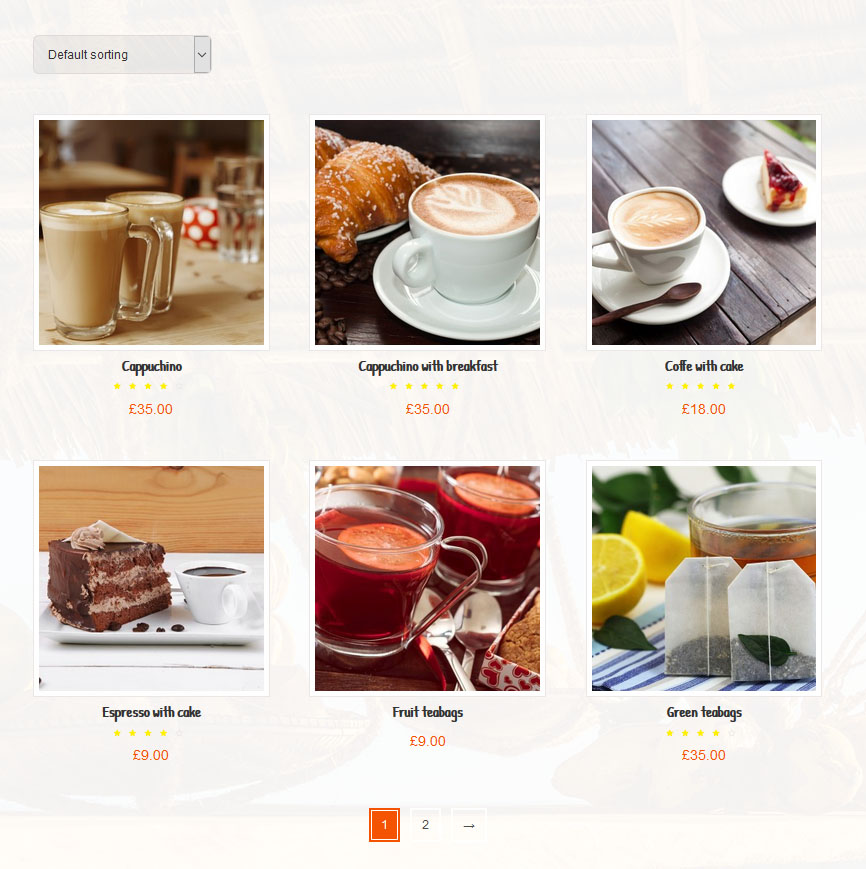The image size is (866, 869).
Task: Open the Cappuchino with breakfast product image
Action: click(427, 232)
